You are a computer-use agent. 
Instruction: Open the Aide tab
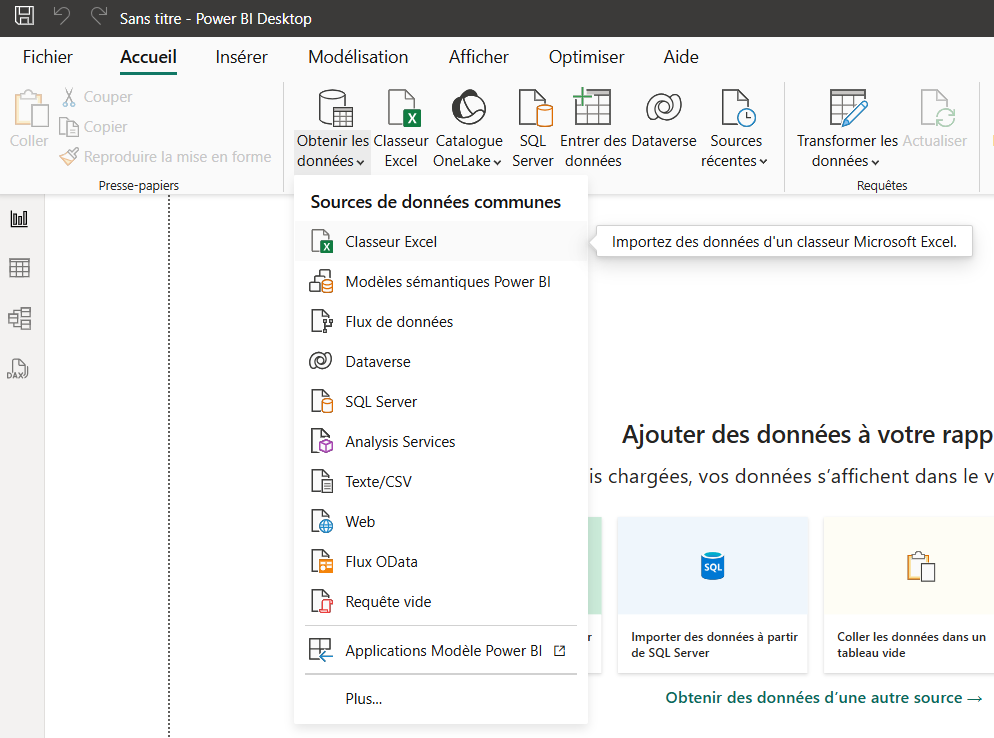(681, 57)
